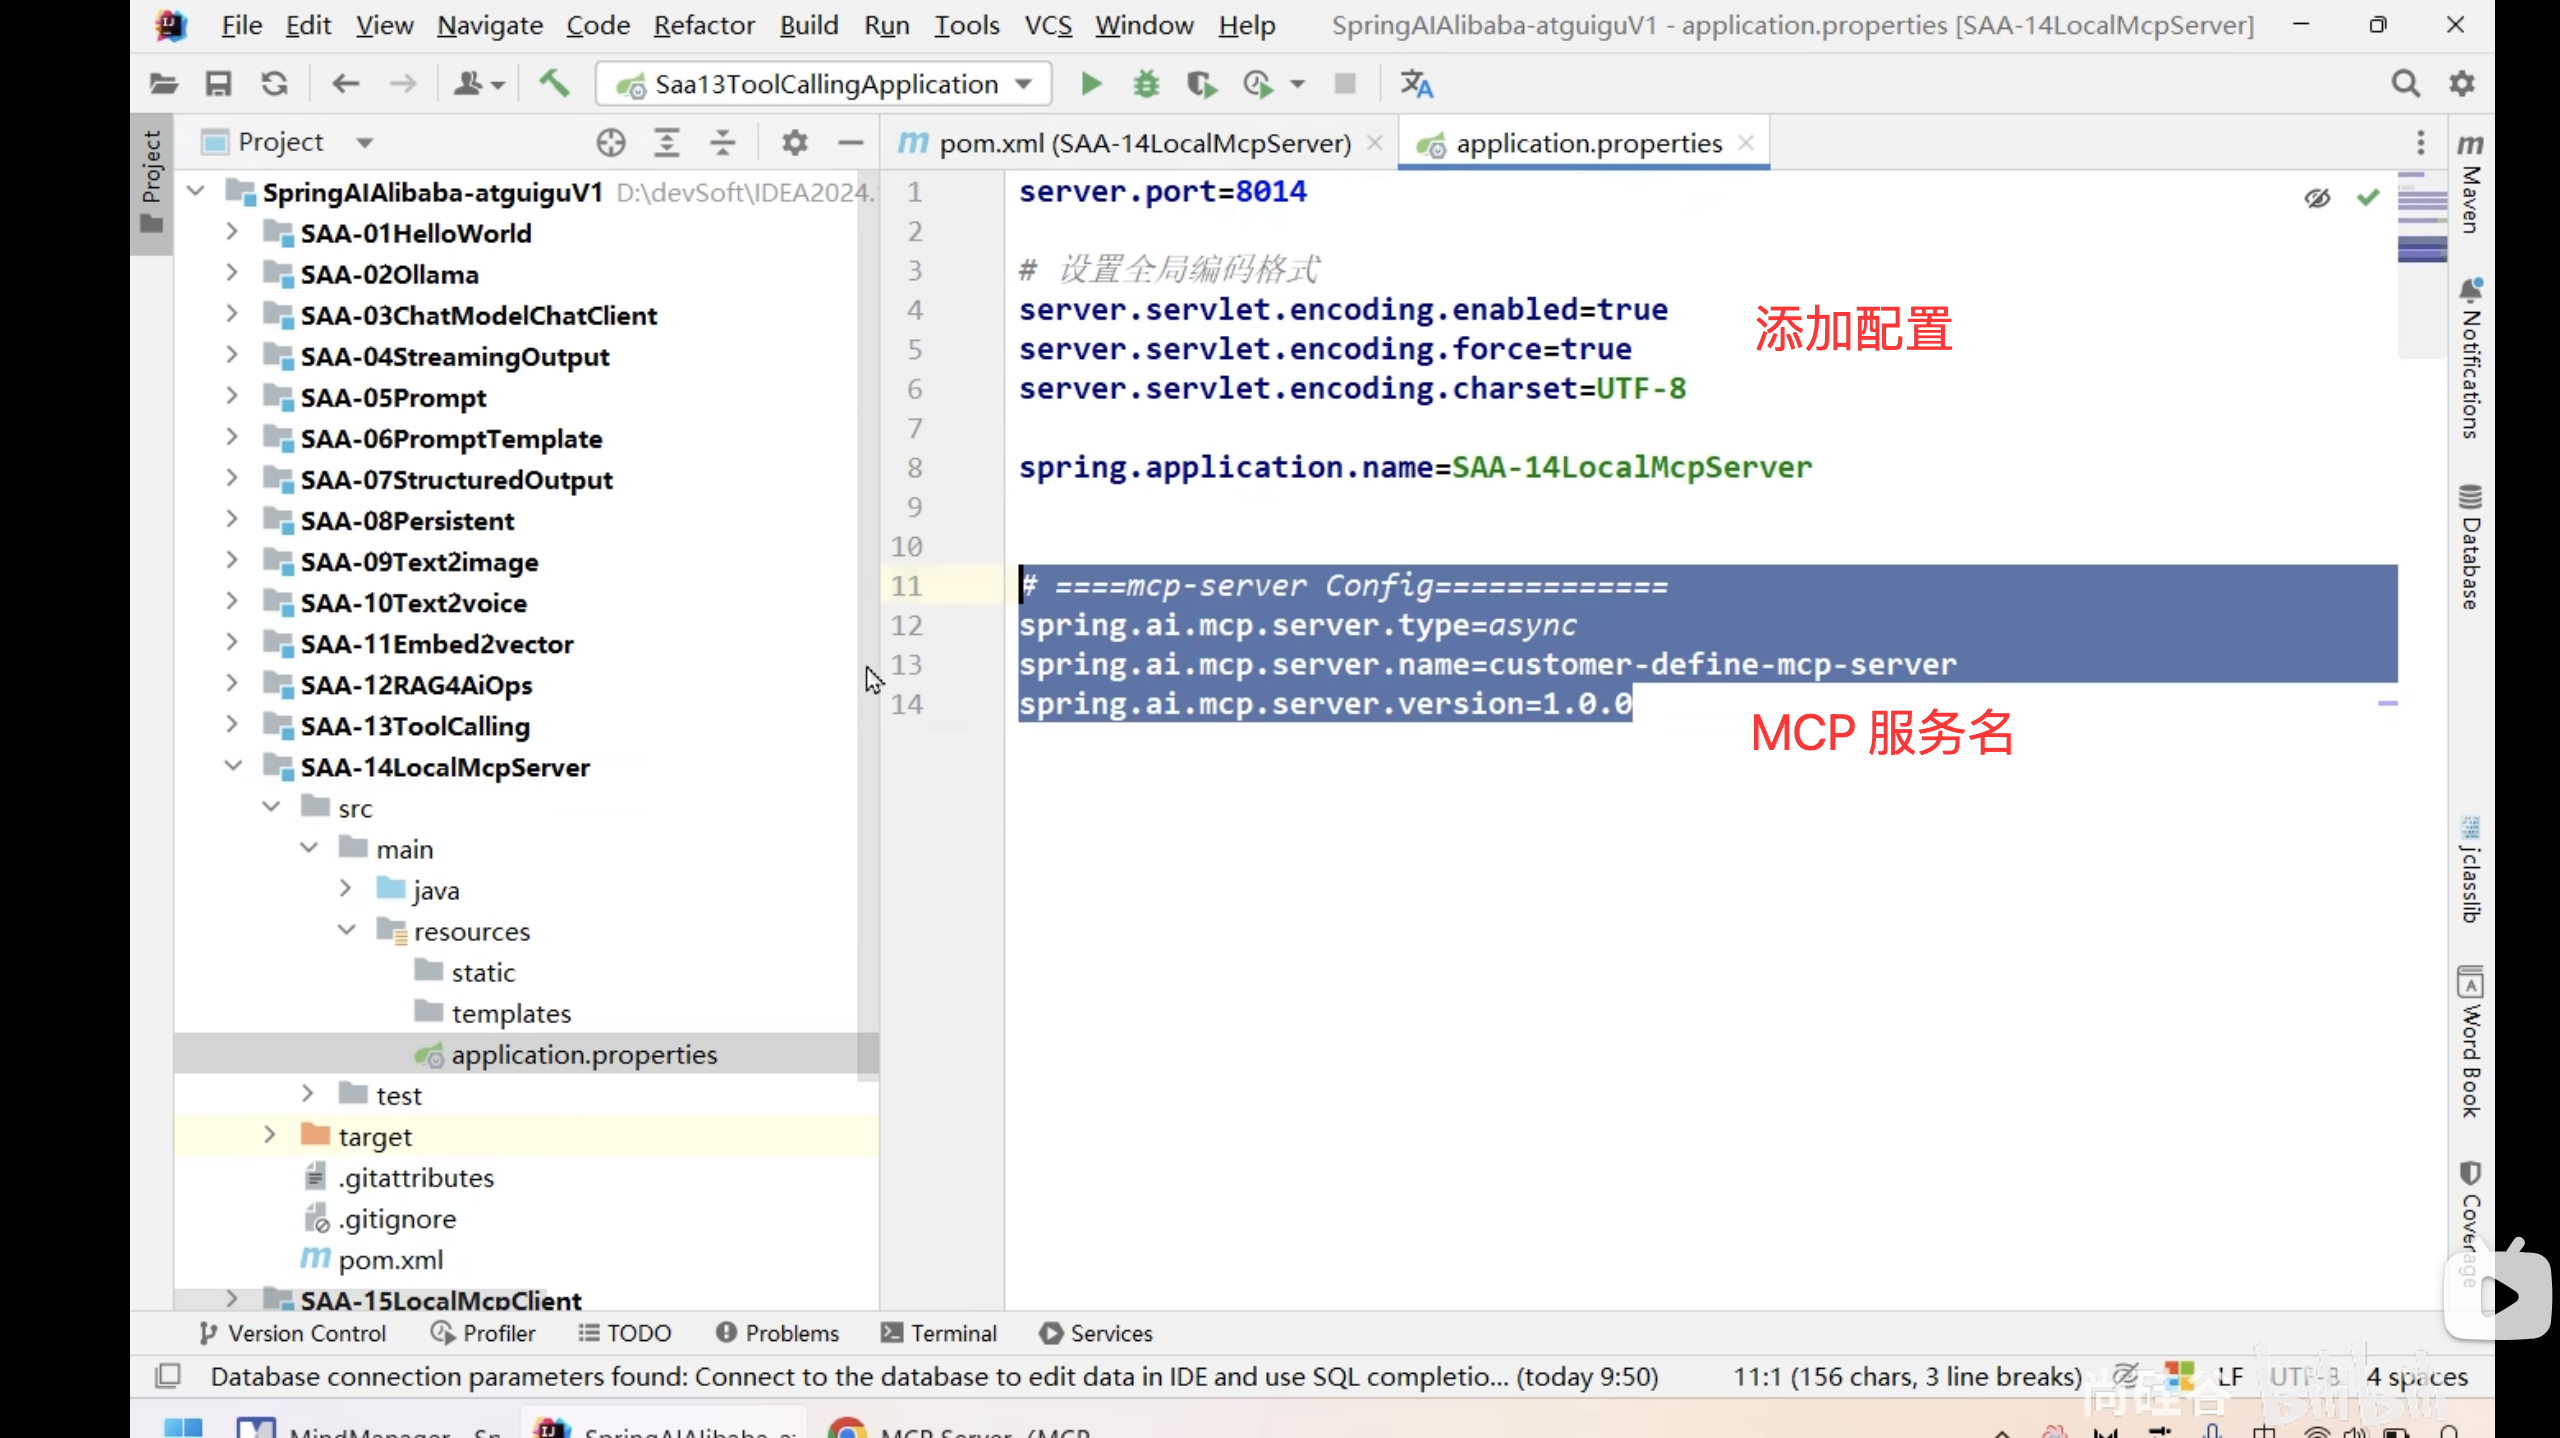Start the Debug bug icon

1146,84
